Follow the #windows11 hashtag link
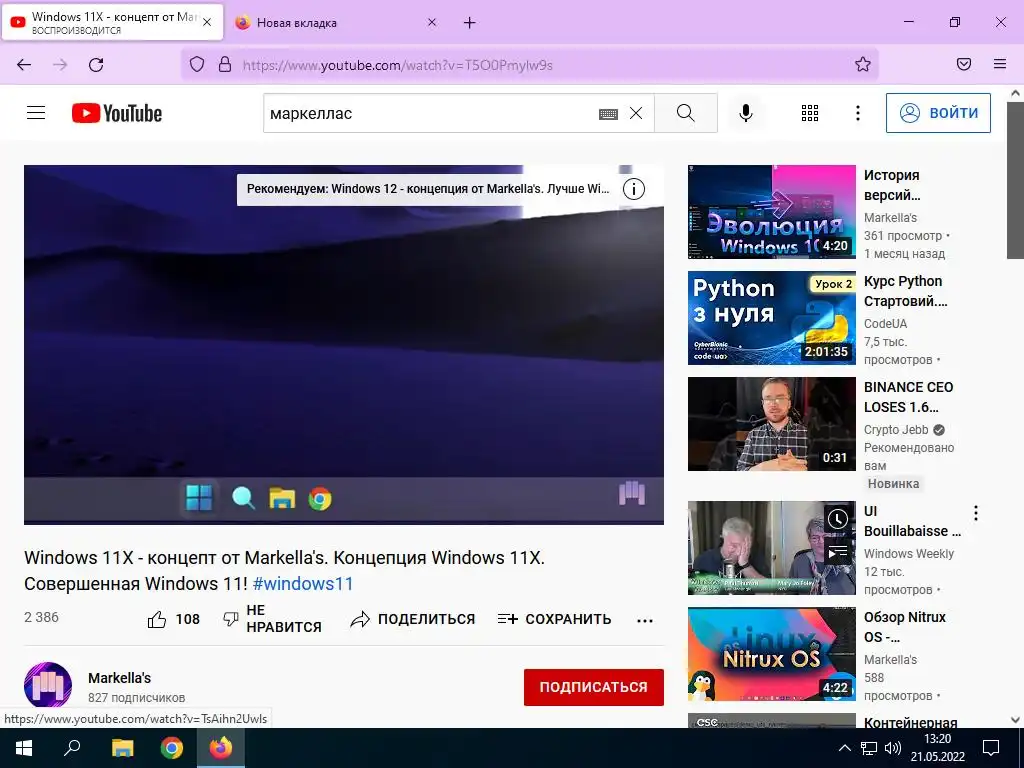 point(303,583)
